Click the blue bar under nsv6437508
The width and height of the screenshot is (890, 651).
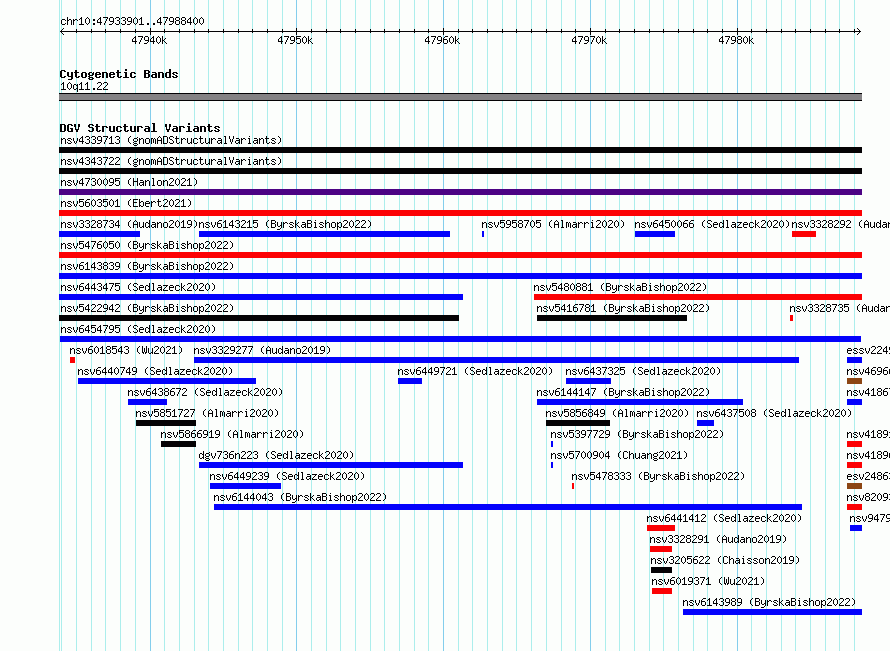[705, 423]
